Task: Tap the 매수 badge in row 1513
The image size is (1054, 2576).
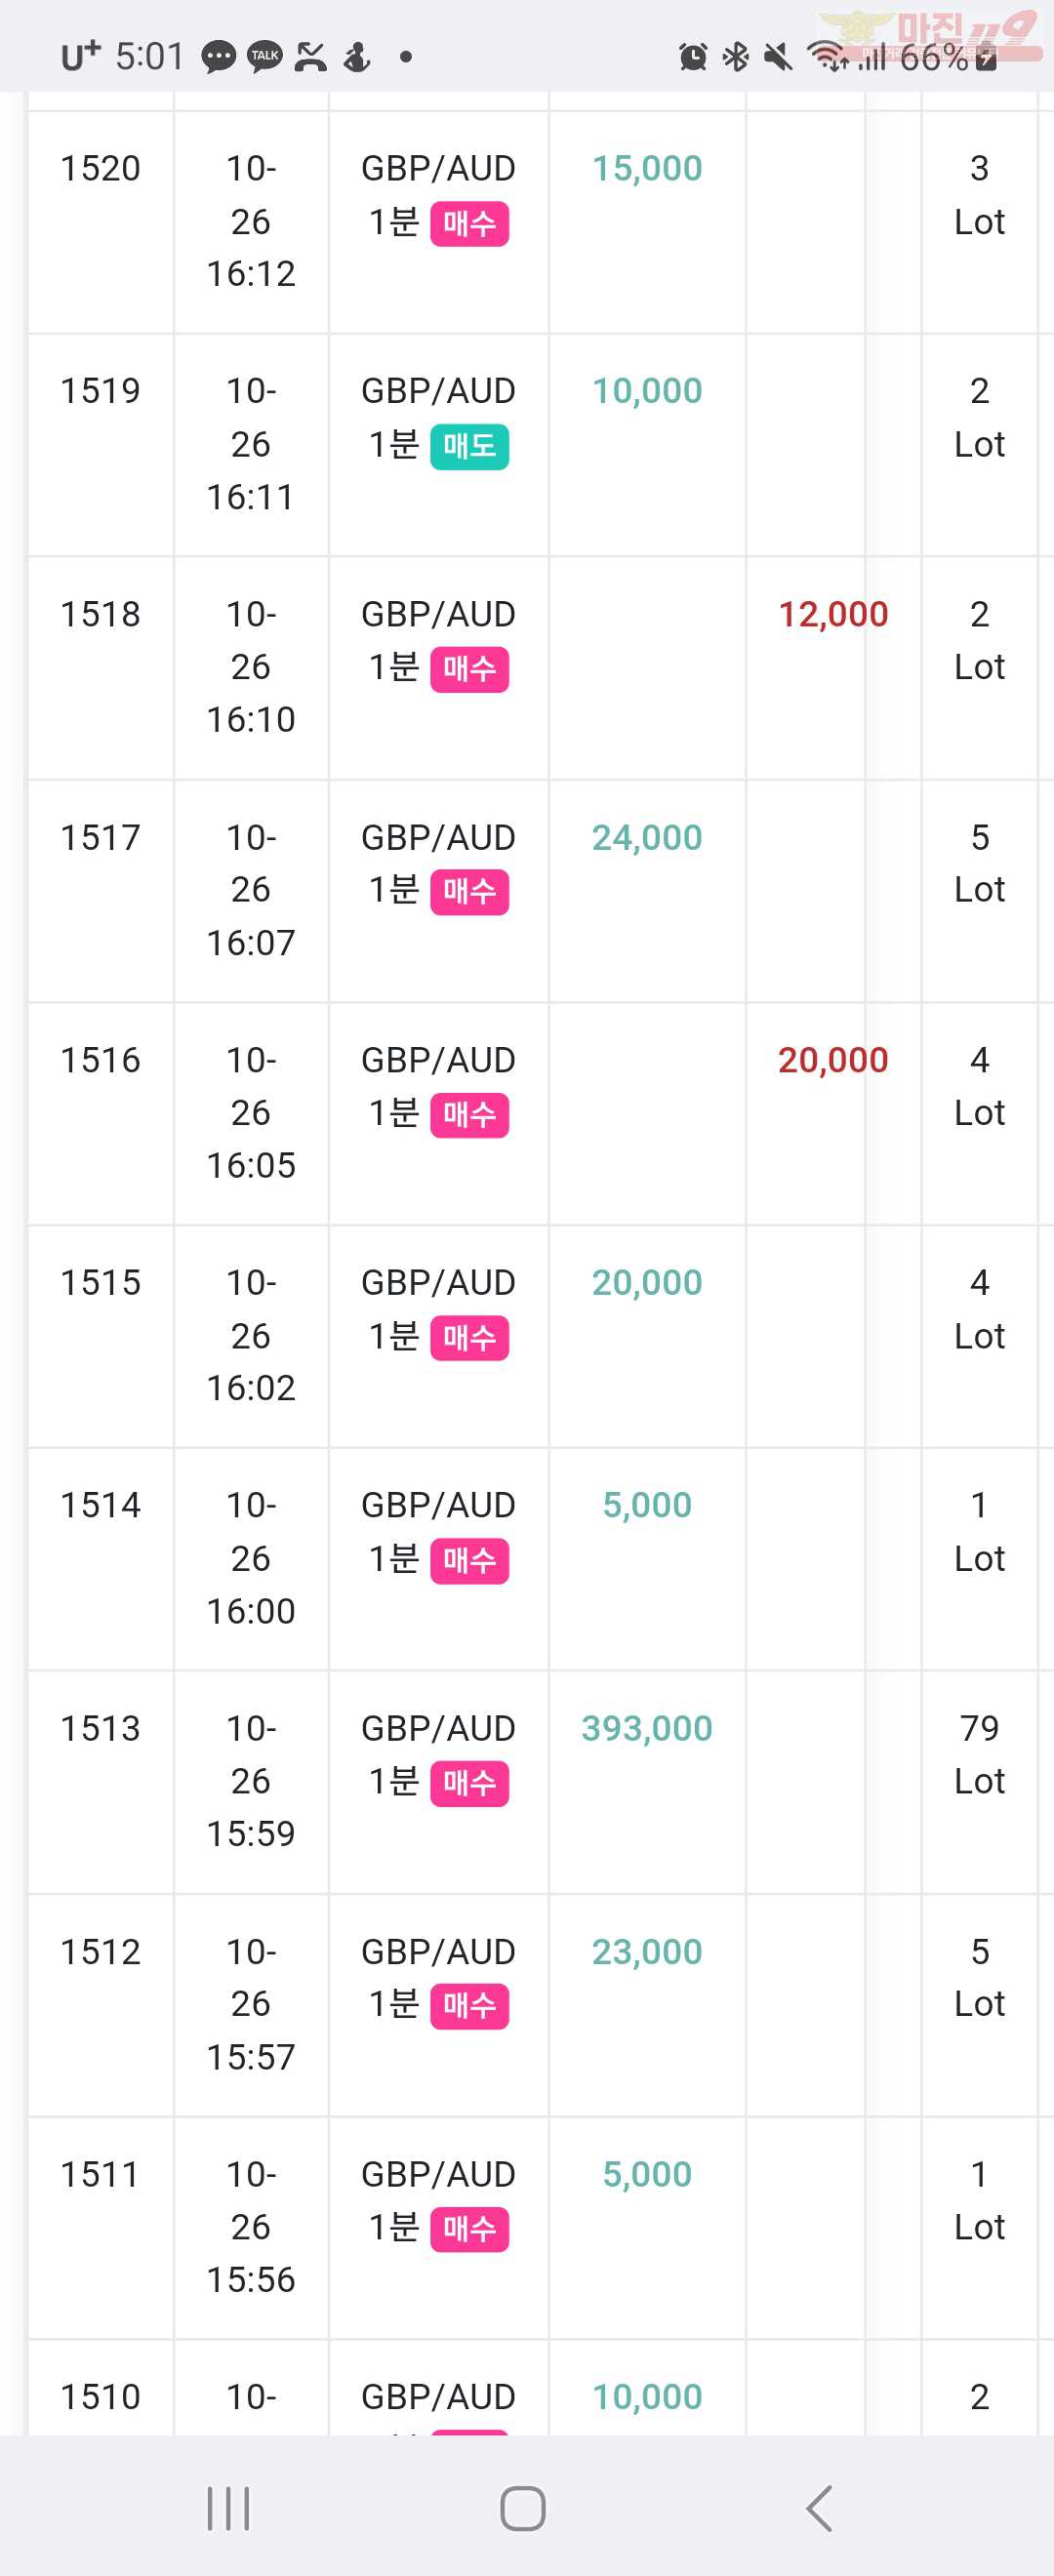Action: 469,1784
